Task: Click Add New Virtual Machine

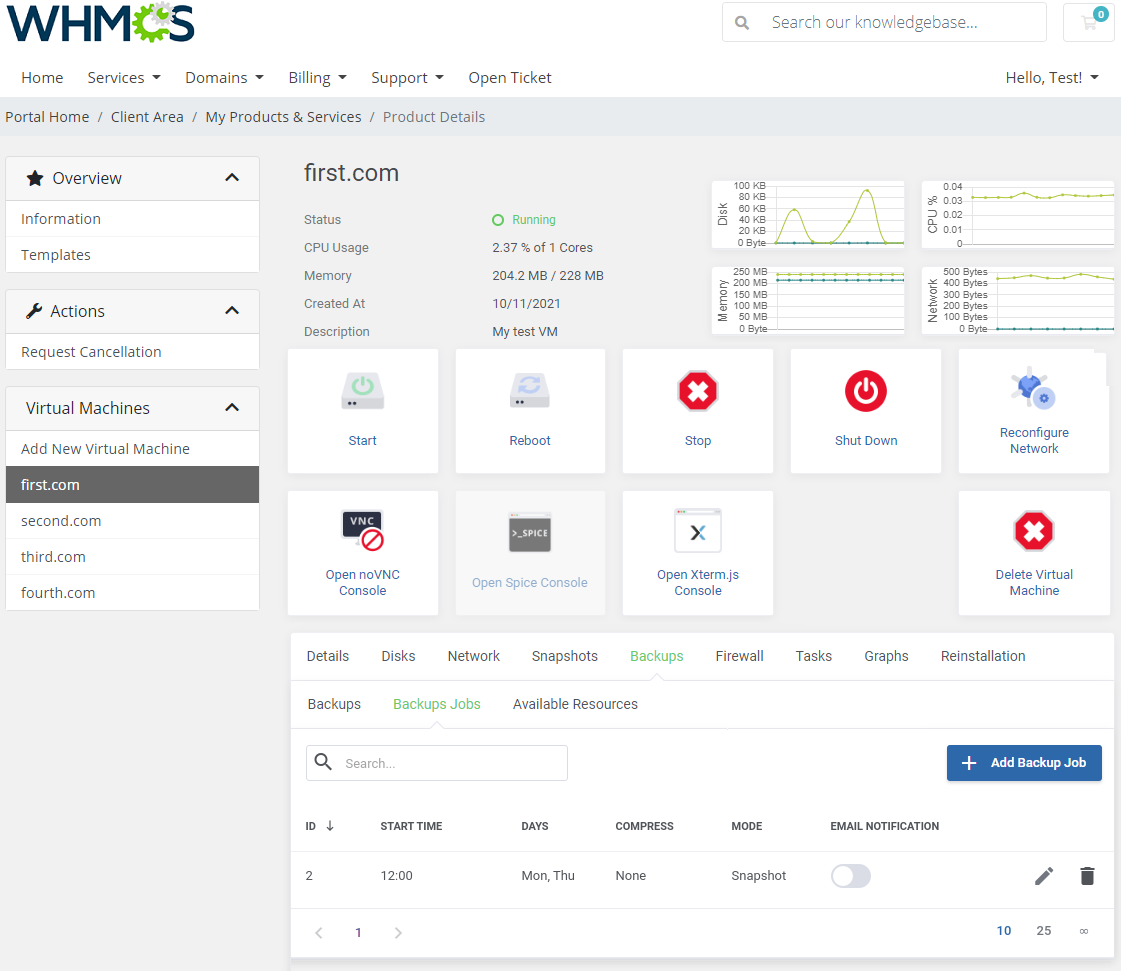Action: click(132, 448)
